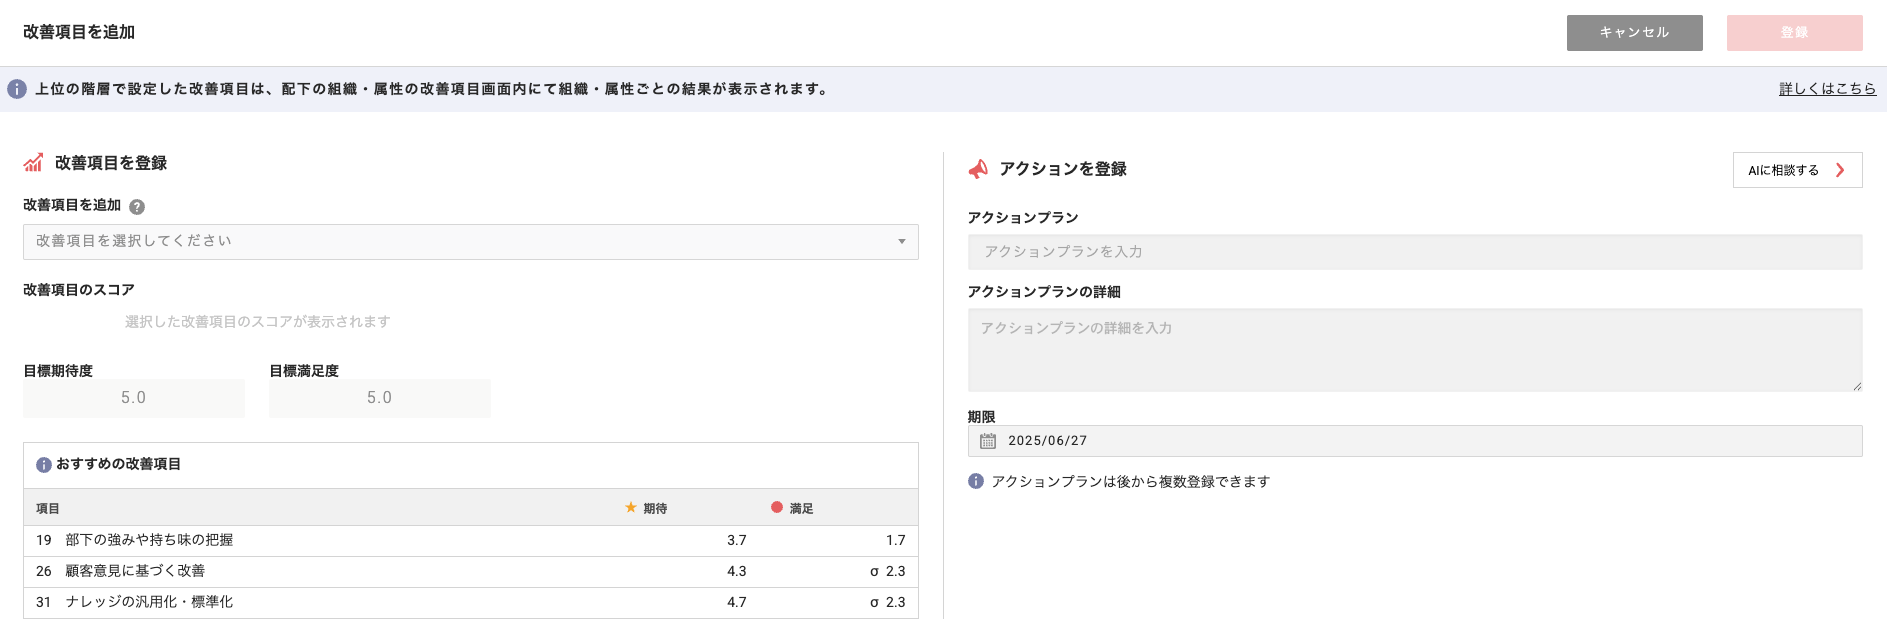Click the red circle 満足 column icon
The height and width of the screenshot is (629, 1887).
click(777, 508)
